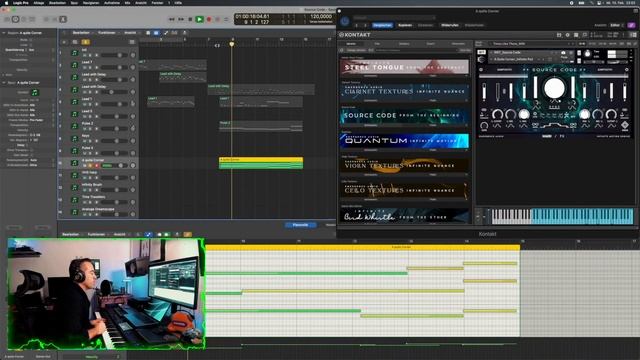Open the Hilfe menu
The image size is (640, 360).
(178, 2)
